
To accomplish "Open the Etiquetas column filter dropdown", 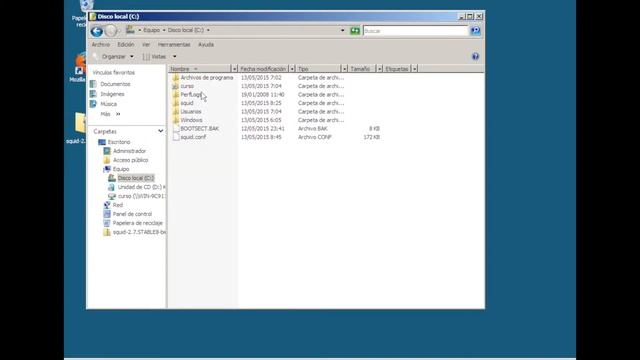I will point(415,69).
